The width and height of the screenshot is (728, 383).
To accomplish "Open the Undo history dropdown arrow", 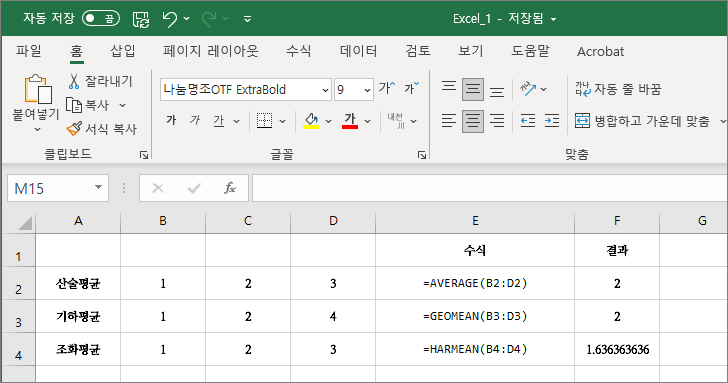I will coord(187,19).
